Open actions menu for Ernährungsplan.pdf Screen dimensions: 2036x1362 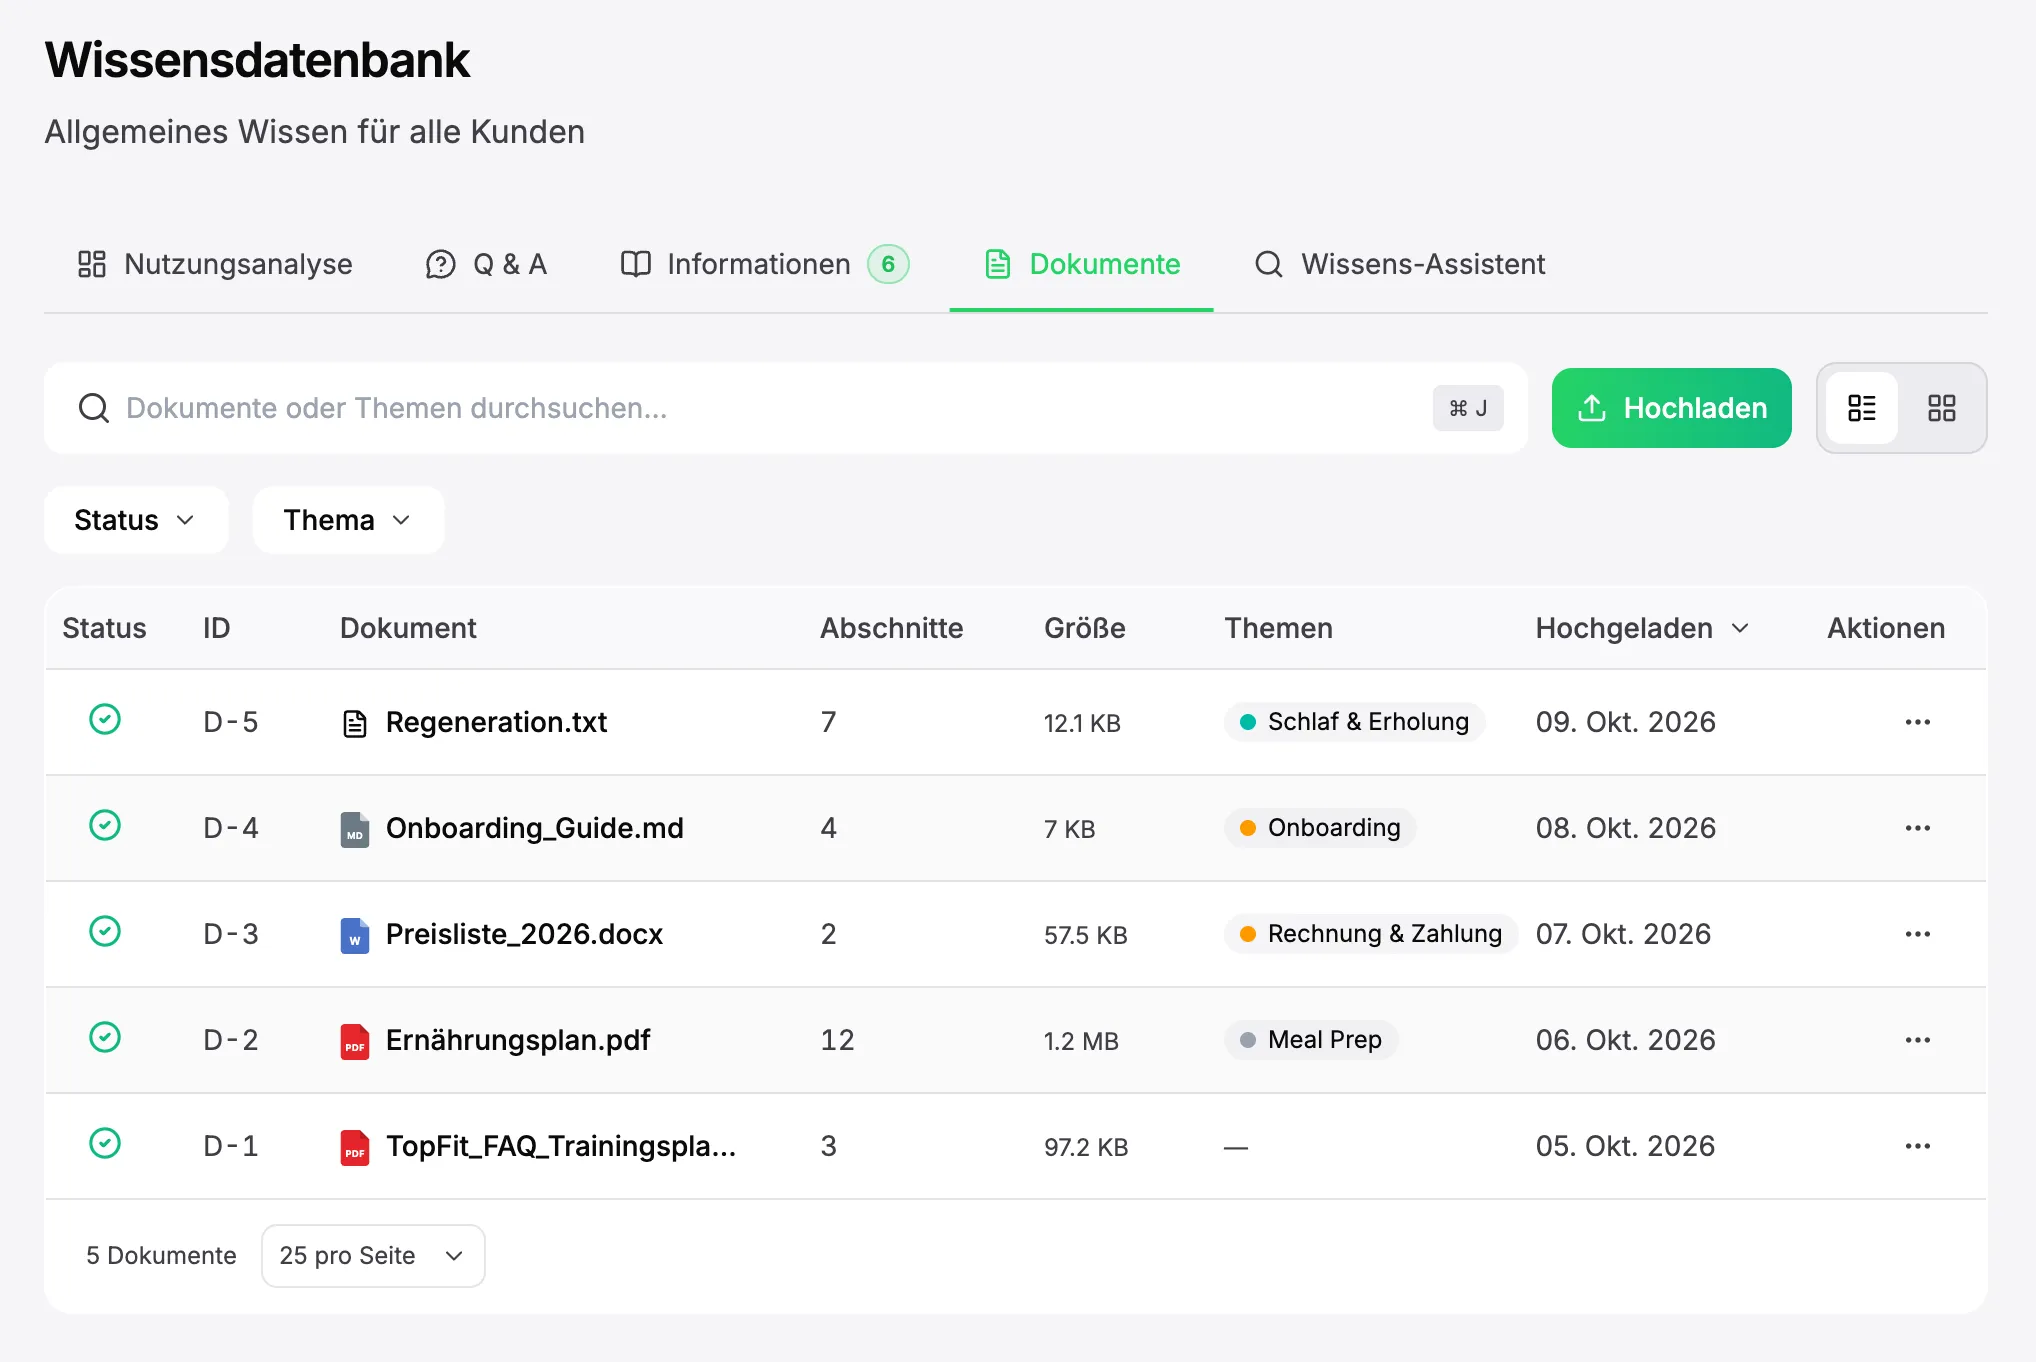(x=1917, y=1040)
